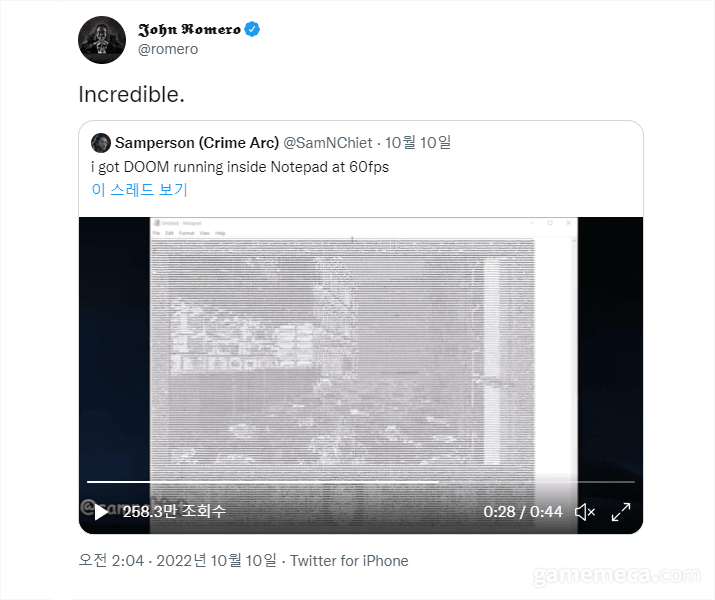
Task: Open the @SamNChiet handle in the quoted tweet
Action: coord(328,143)
